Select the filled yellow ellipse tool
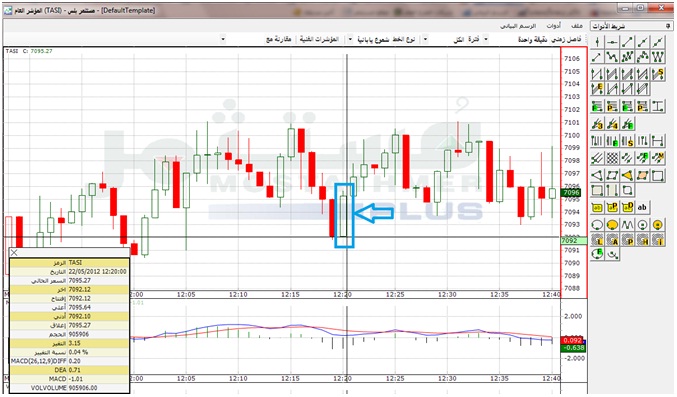Image resolution: width=677 pixels, height=397 pixels. (x=612, y=225)
